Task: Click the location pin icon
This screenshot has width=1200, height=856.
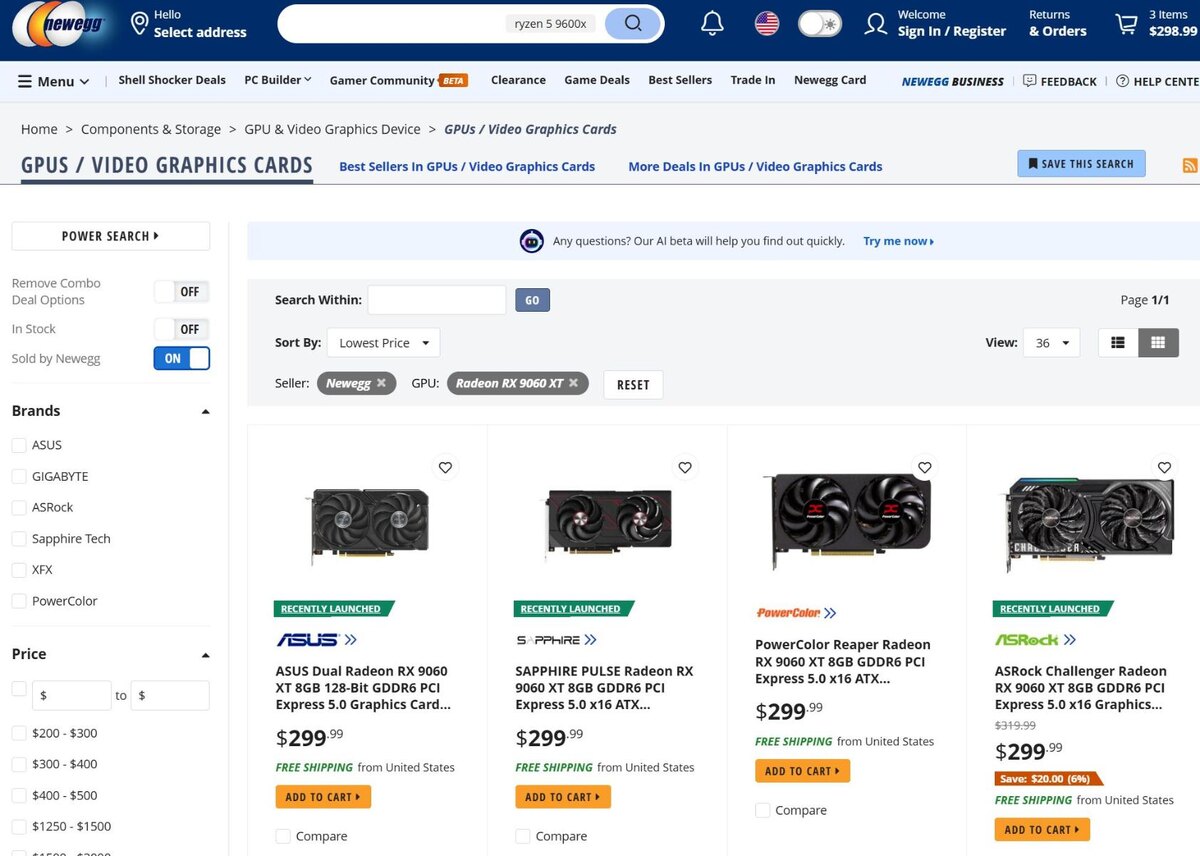Action: point(140,24)
